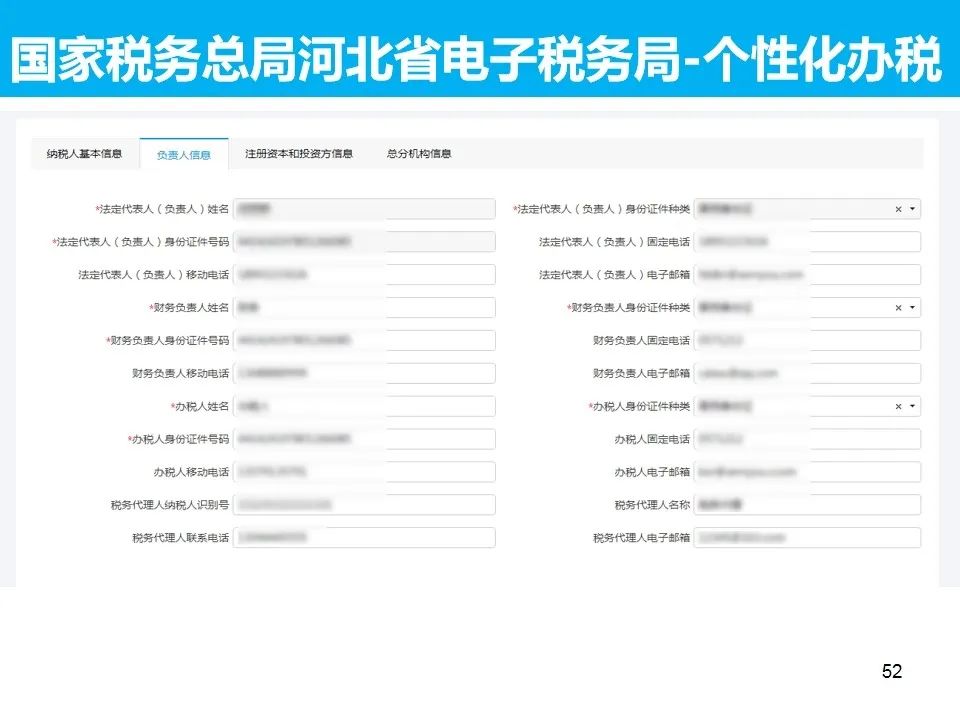This screenshot has width=960, height=720.
Task: Focus the 税务代理人名称 input field
Action: [x=808, y=505]
